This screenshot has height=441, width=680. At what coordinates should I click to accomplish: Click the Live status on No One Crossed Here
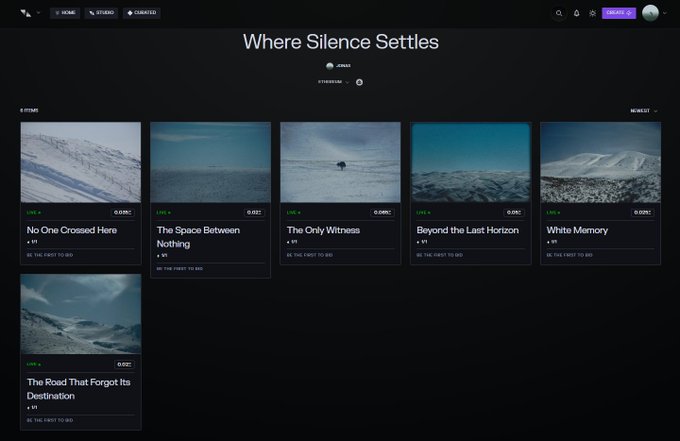pyautogui.click(x=34, y=213)
